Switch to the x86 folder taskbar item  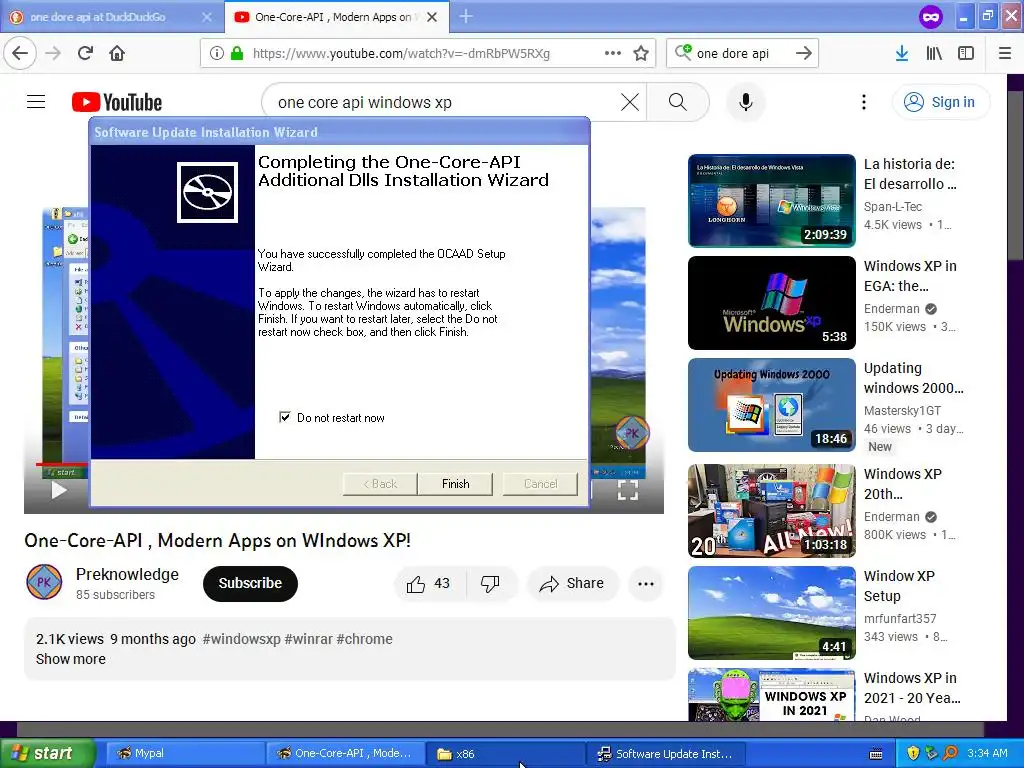504,753
